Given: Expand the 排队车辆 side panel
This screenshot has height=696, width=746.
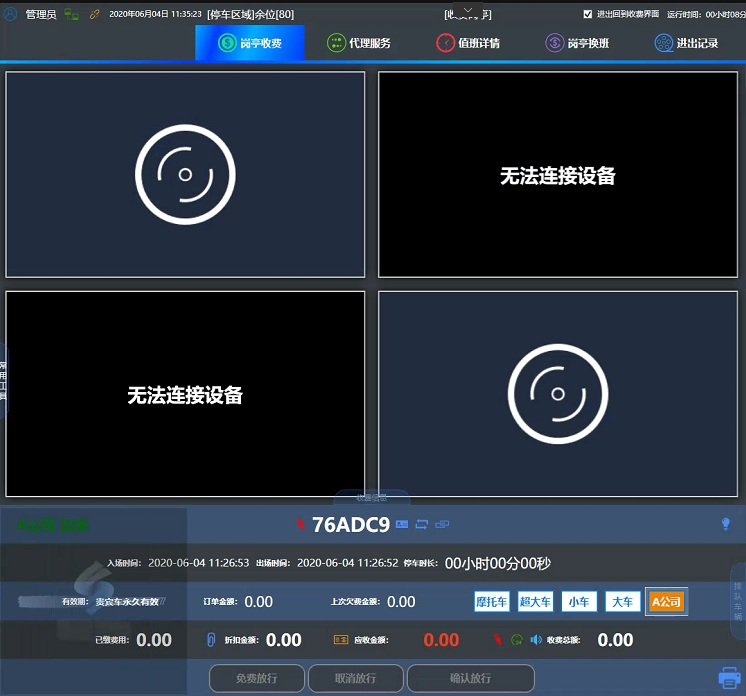Looking at the screenshot, I should (738, 600).
